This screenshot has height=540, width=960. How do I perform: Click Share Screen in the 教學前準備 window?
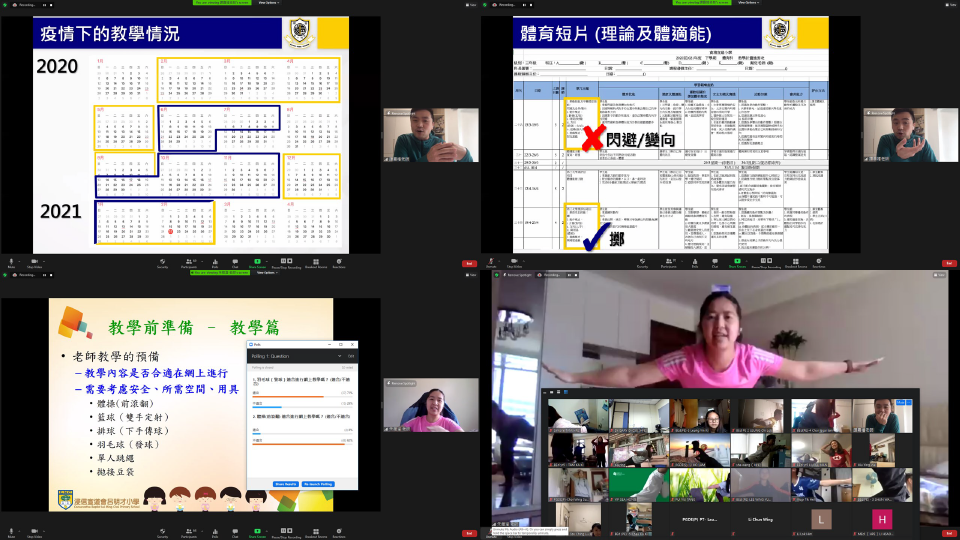click(257, 533)
